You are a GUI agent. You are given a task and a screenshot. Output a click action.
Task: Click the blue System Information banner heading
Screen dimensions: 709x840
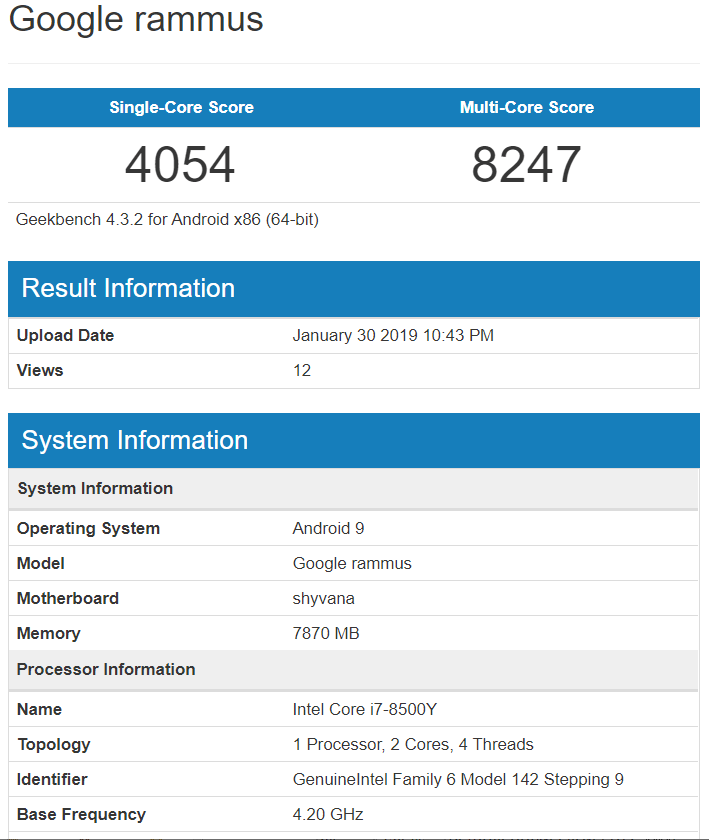(x=135, y=440)
